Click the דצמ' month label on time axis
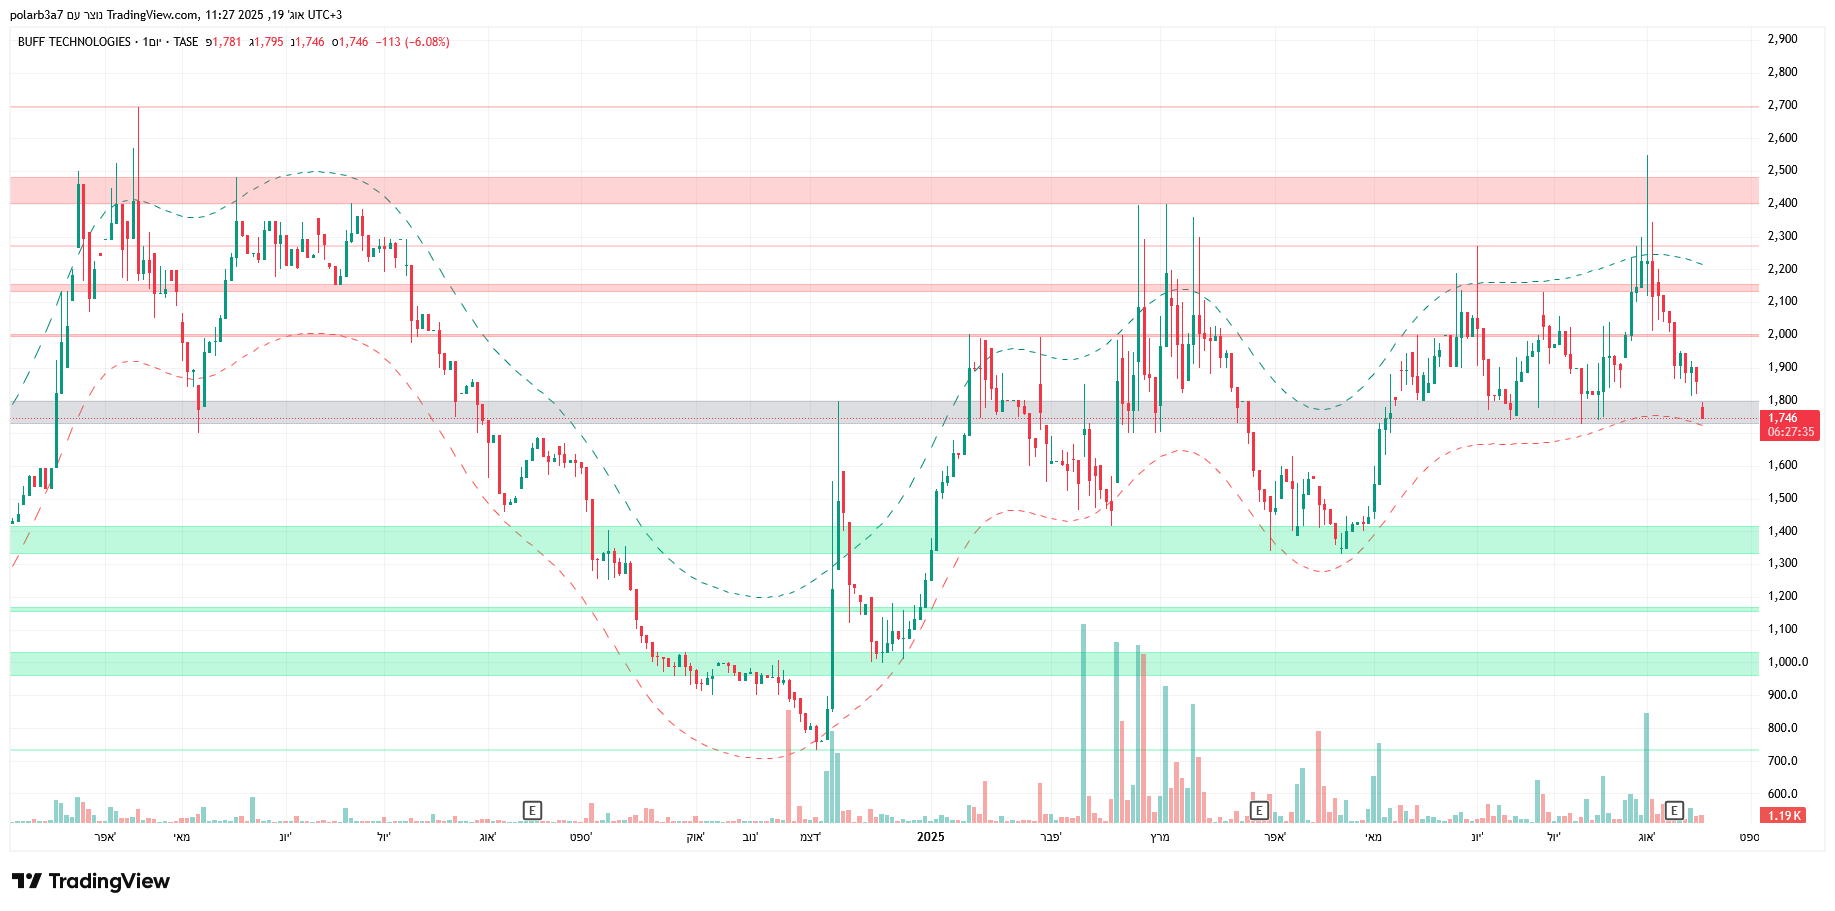The height and width of the screenshot is (911, 1835). click(x=810, y=837)
